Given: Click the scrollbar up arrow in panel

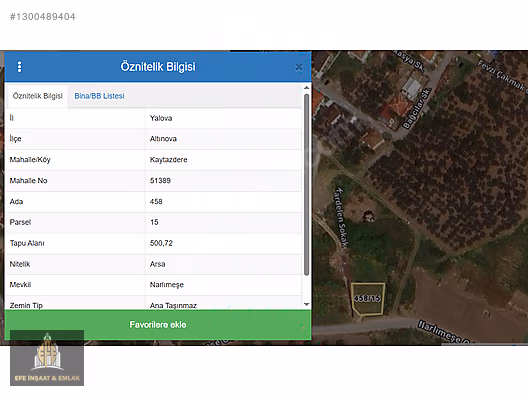Looking at the screenshot, I should click(x=306, y=88).
